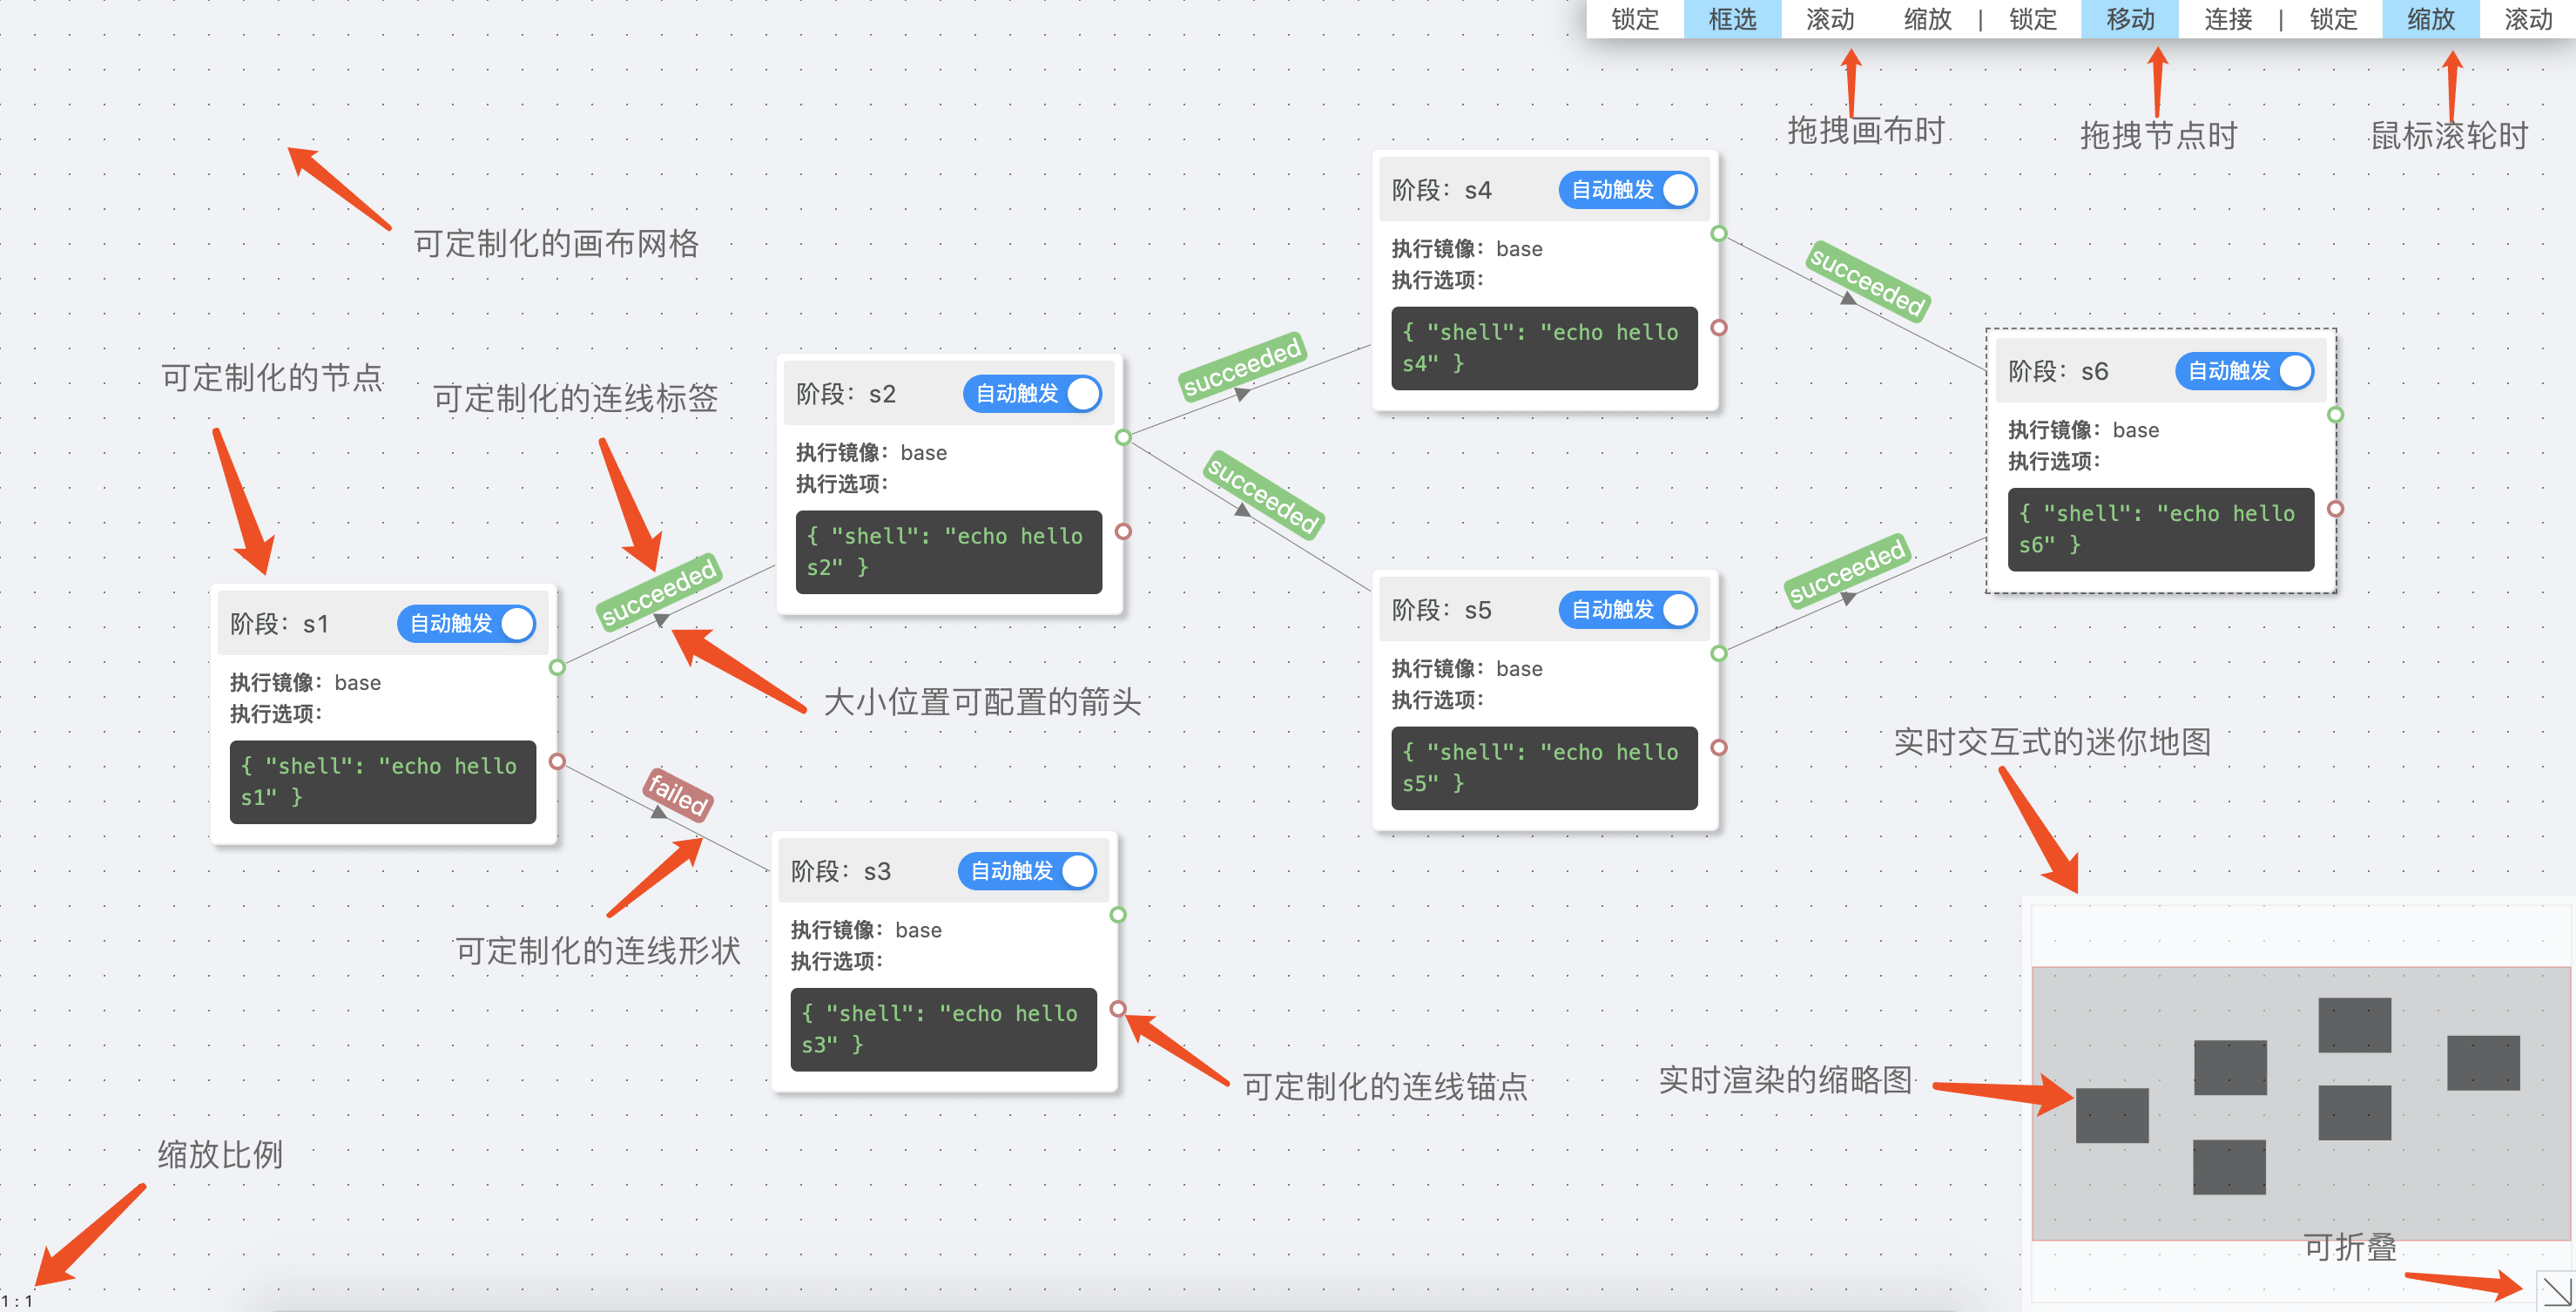This screenshot has height=1312, width=2576.
Task: Click green output anchor of node s1
Action: [558, 667]
